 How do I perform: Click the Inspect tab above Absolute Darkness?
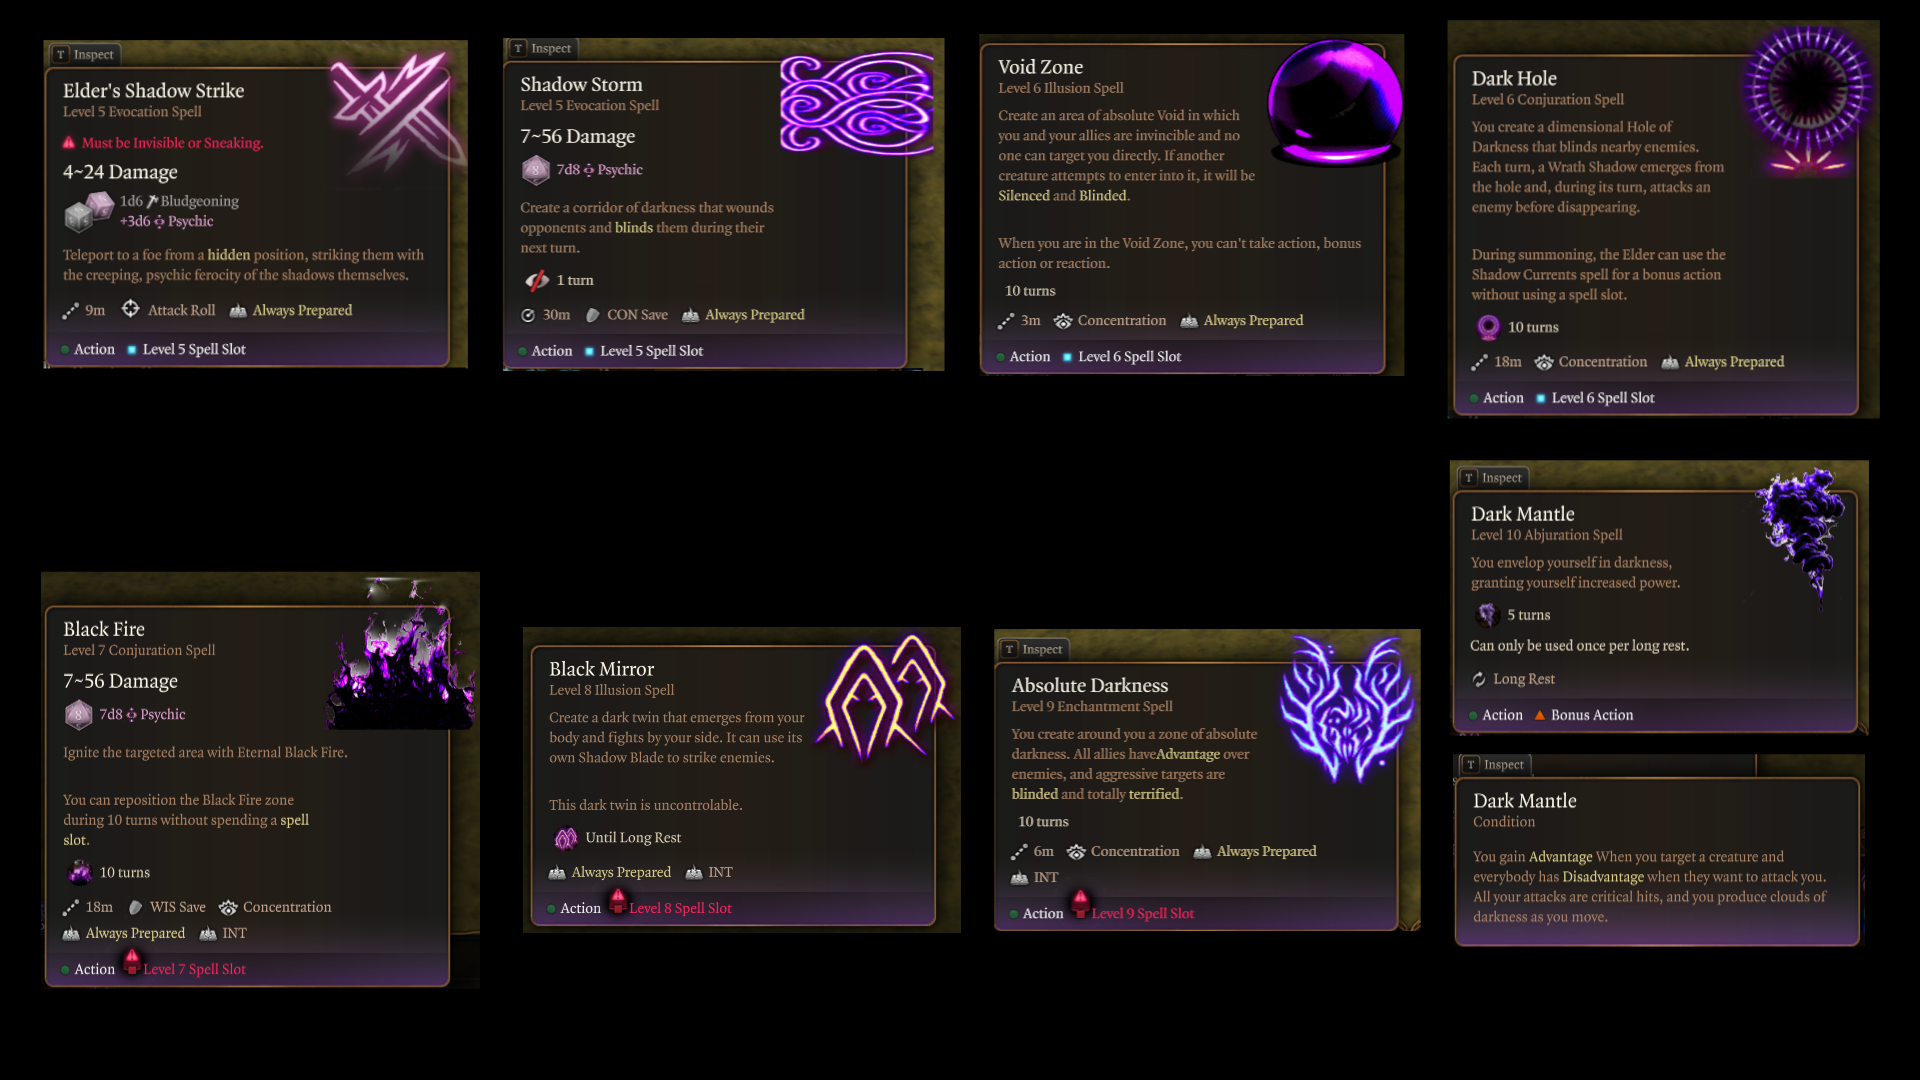coord(1034,649)
